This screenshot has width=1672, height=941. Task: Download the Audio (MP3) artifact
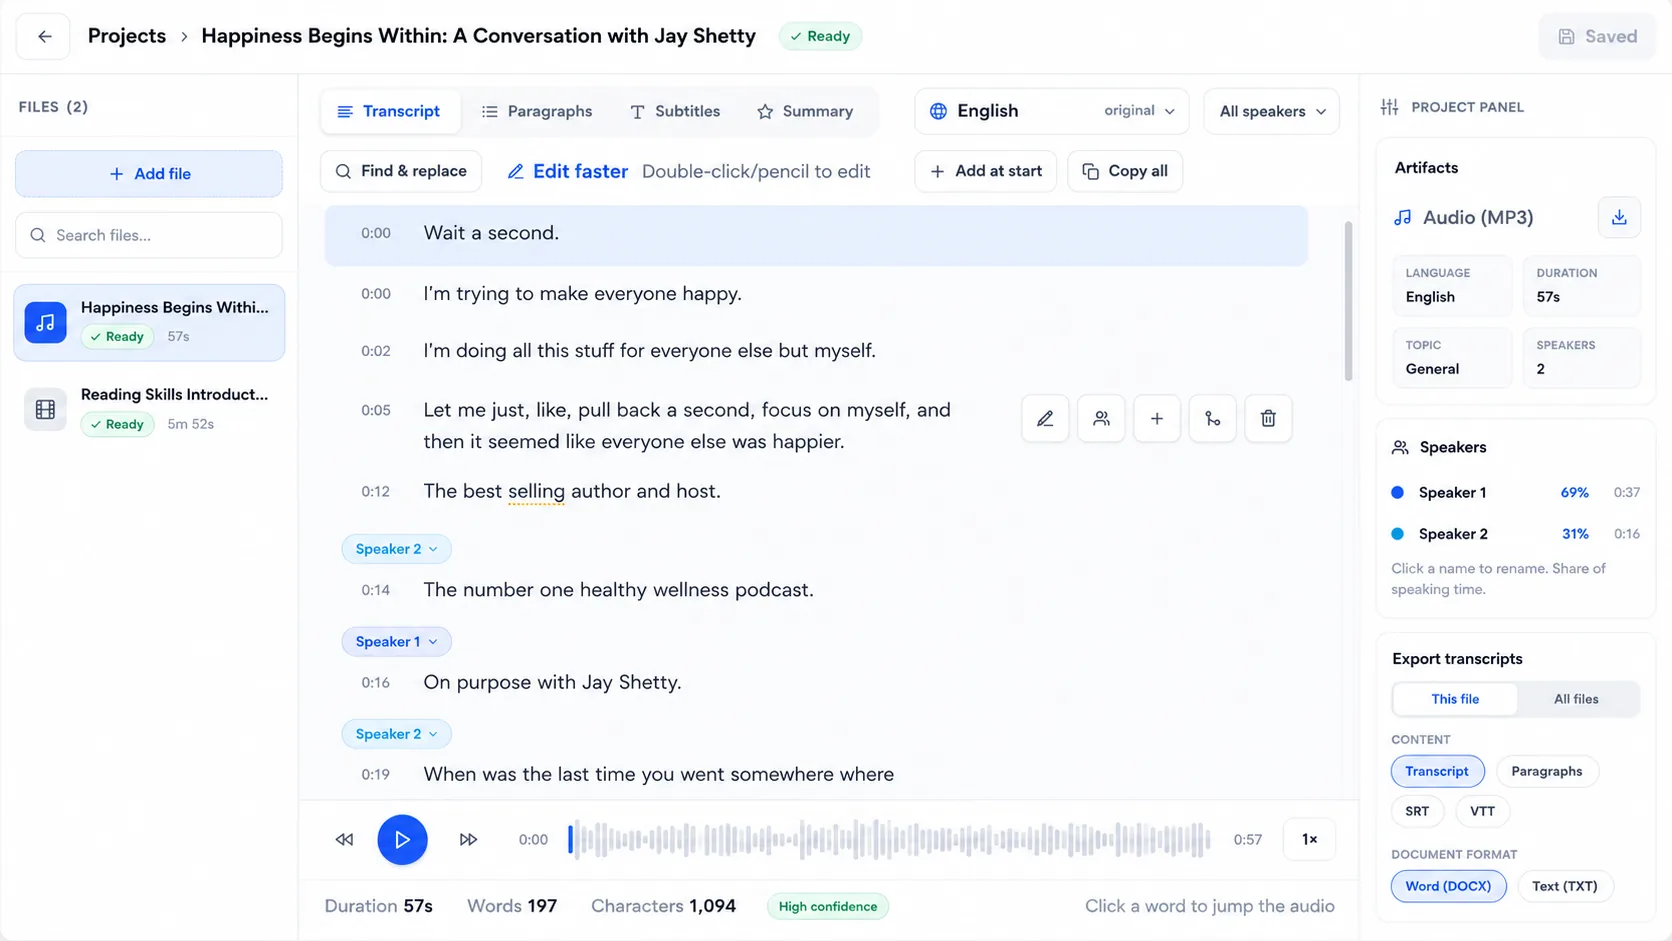point(1619,217)
